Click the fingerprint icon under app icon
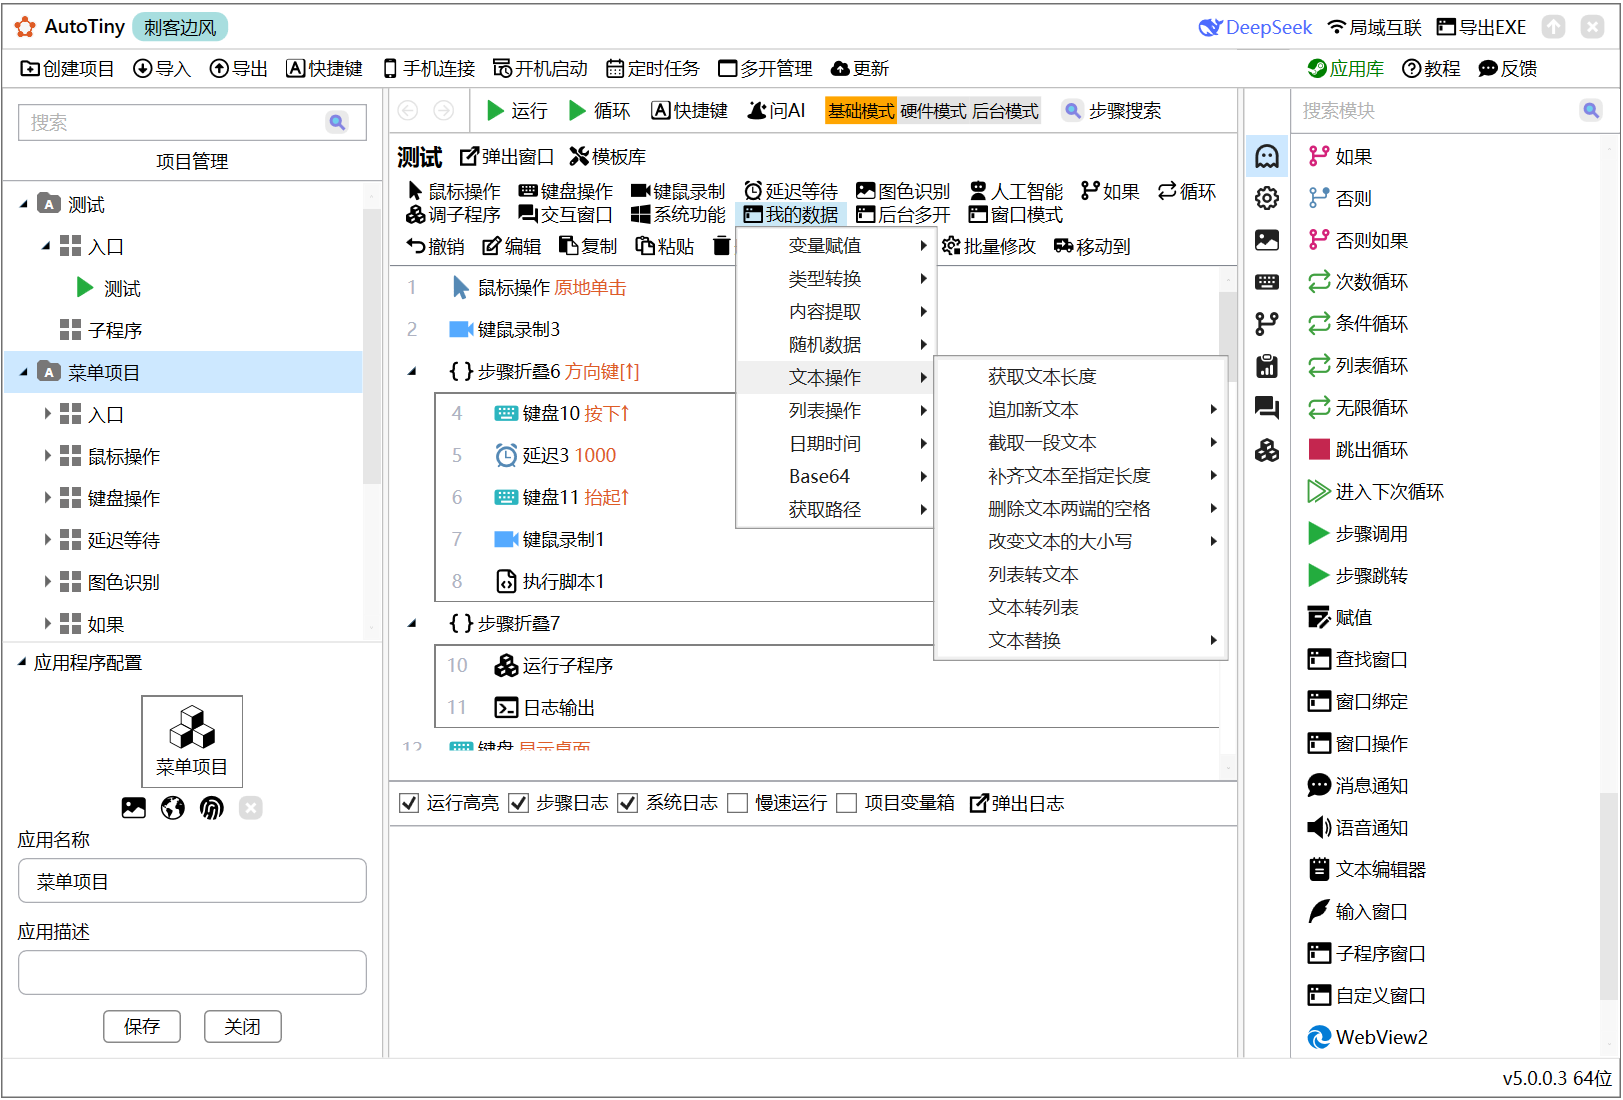The image size is (1623, 1100). tap(211, 808)
